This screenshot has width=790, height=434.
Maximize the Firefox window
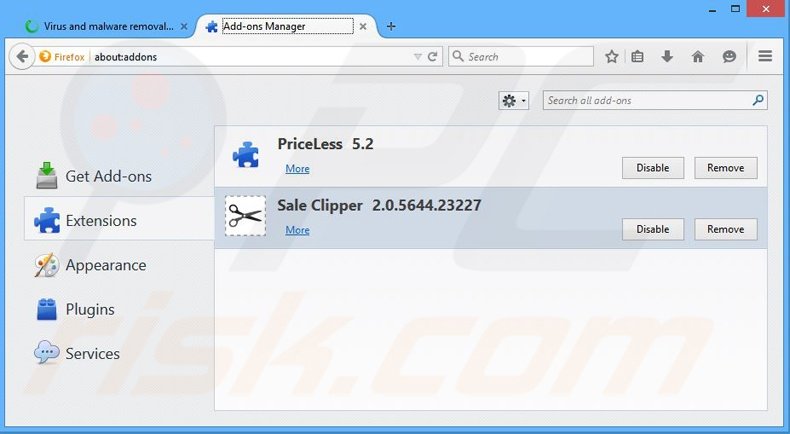tap(736, 9)
